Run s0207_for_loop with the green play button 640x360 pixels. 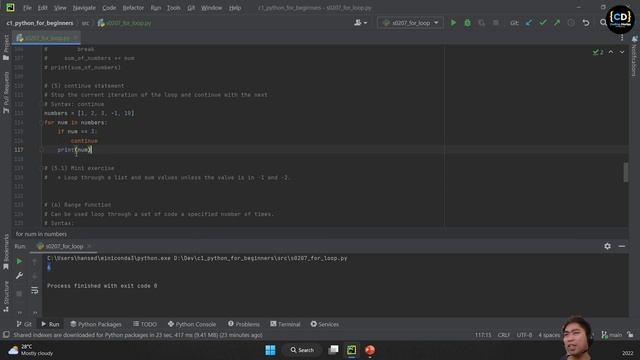453,23
